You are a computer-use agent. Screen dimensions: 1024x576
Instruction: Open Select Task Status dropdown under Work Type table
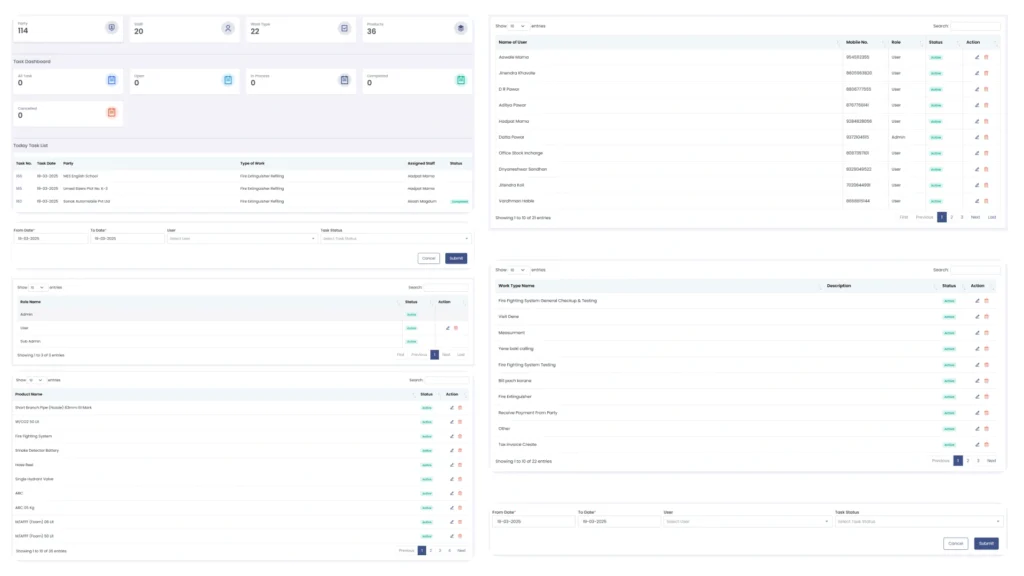tap(918, 522)
